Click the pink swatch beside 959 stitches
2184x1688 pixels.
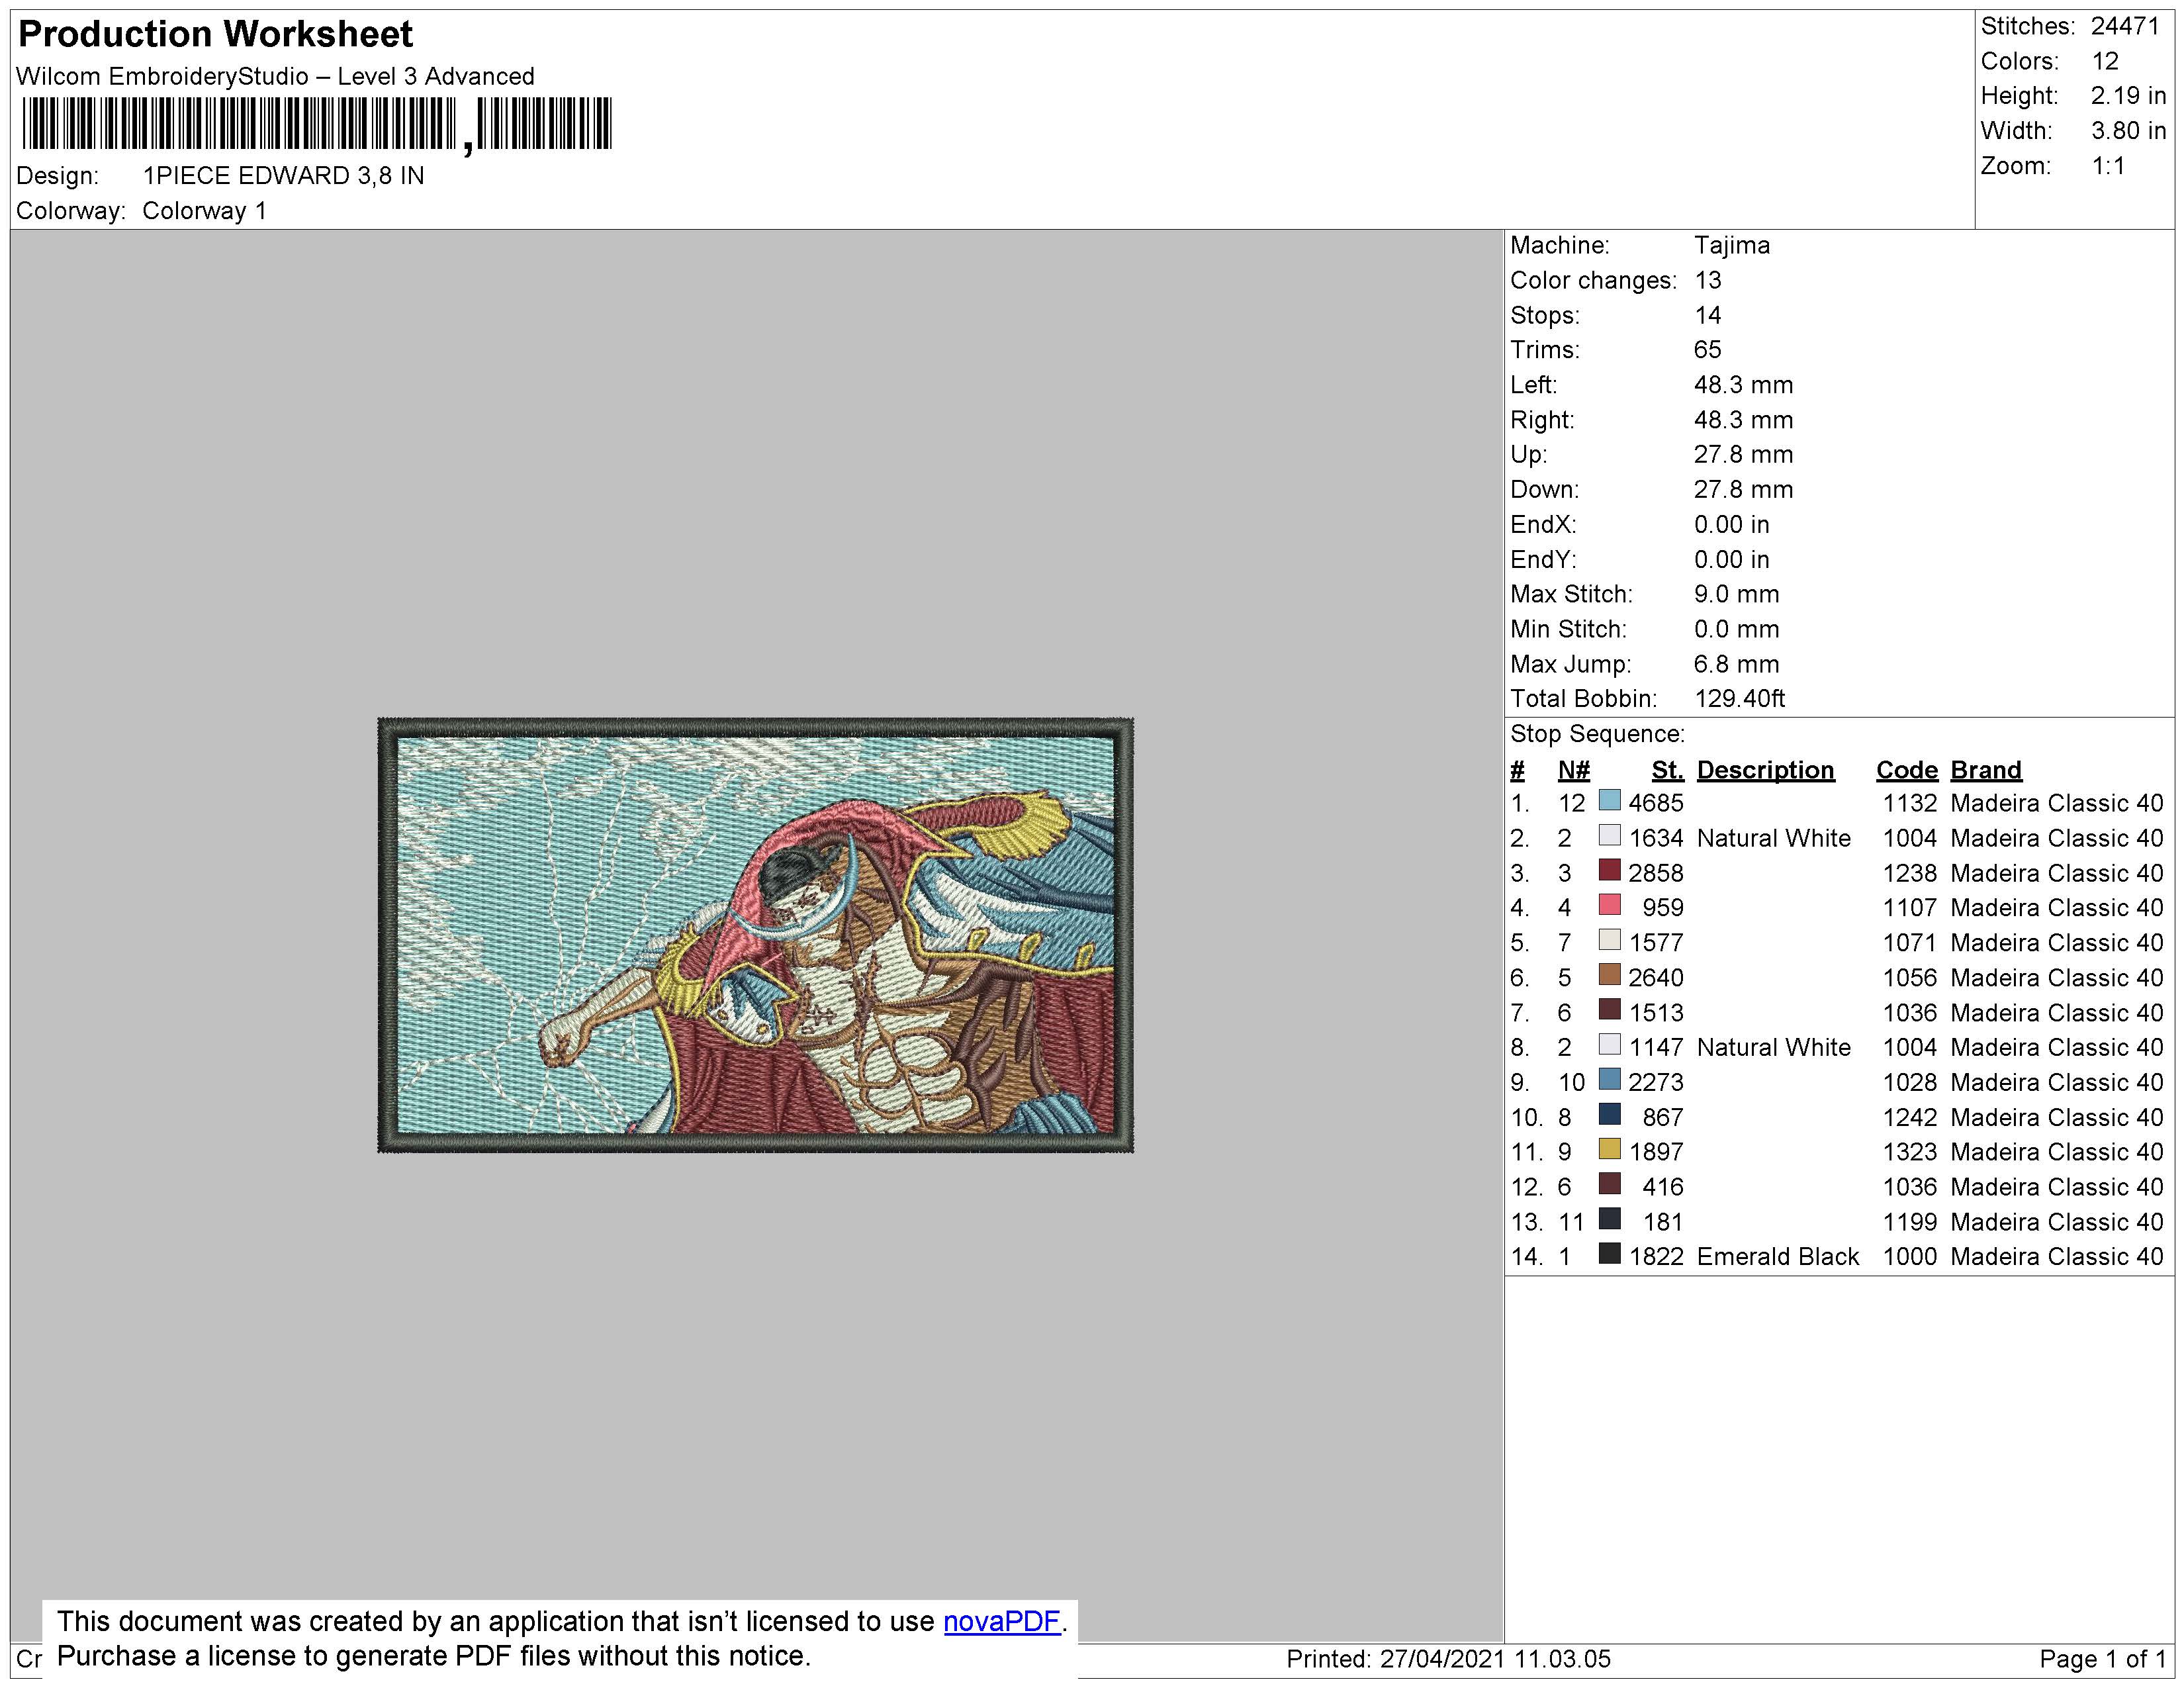[x=1609, y=906]
